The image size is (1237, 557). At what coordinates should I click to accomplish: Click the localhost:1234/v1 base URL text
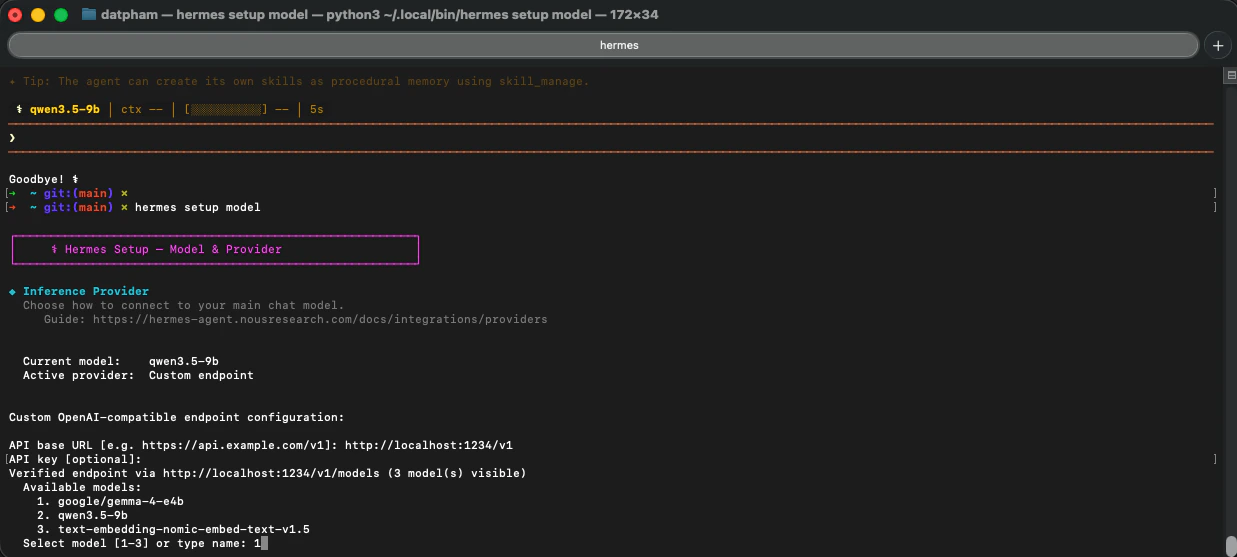pos(430,445)
